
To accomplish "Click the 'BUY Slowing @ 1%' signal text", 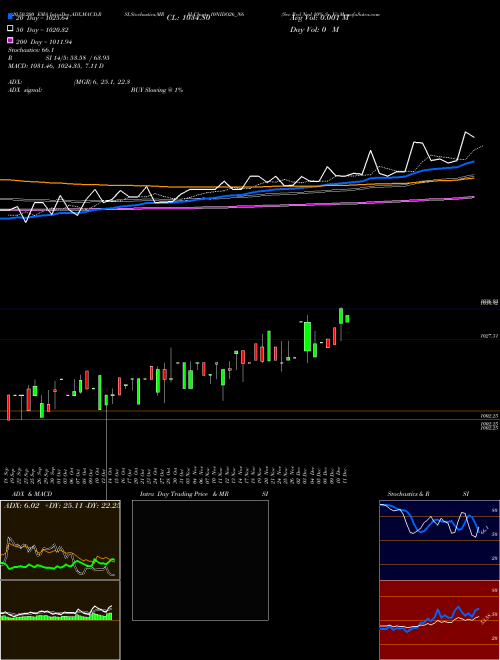I will [x=157, y=90].
